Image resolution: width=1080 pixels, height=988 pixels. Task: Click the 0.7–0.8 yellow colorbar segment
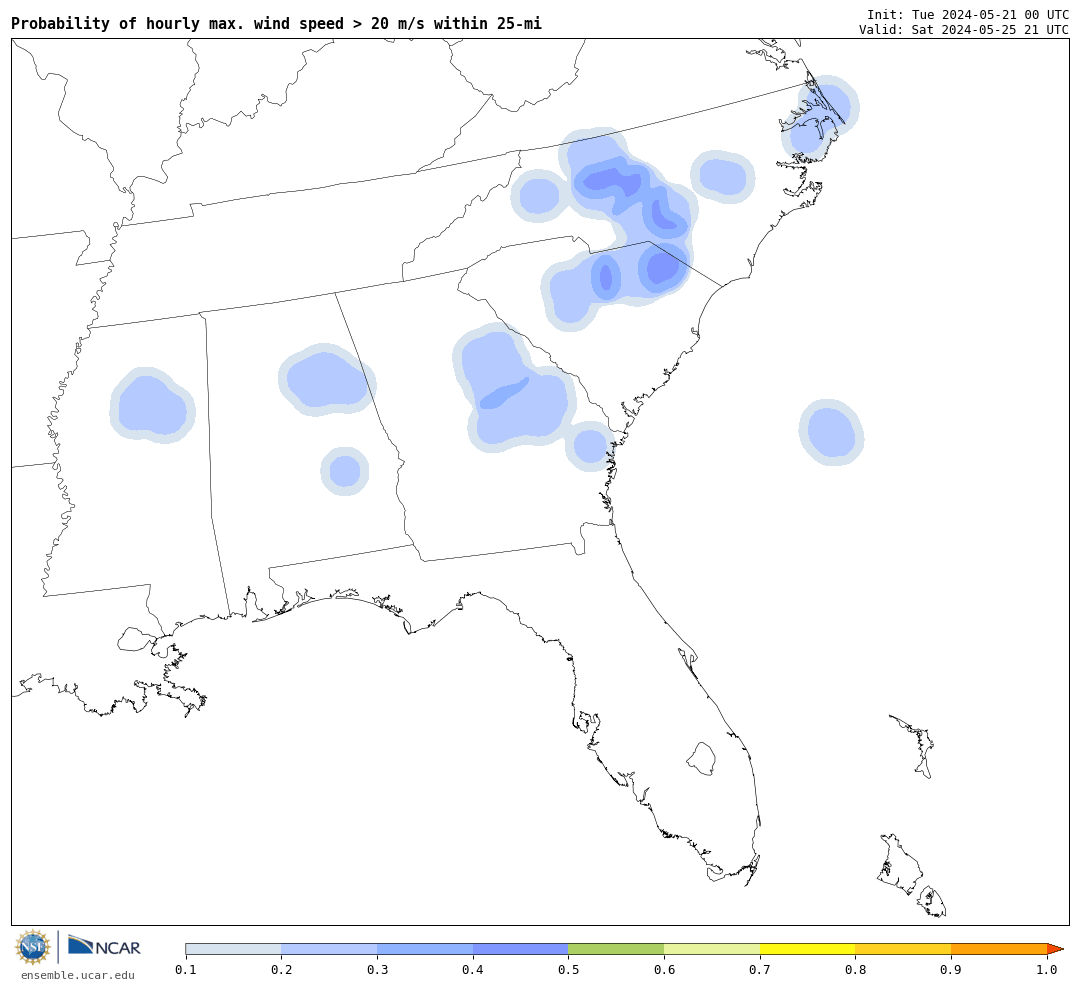point(808,949)
